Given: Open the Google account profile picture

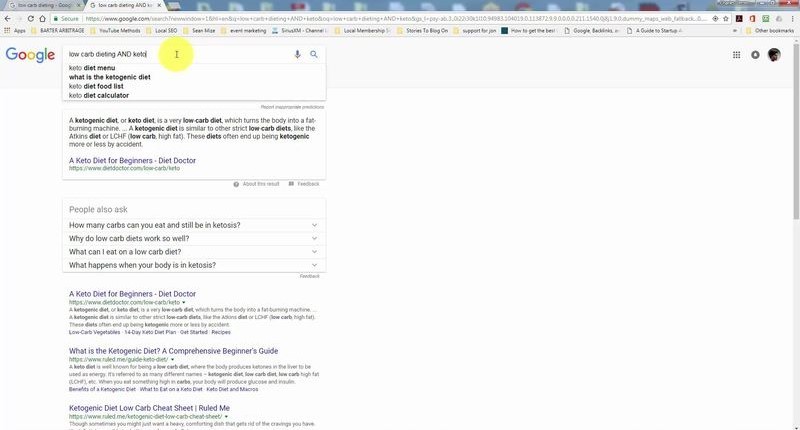Looking at the screenshot, I should pyautogui.click(x=774, y=55).
